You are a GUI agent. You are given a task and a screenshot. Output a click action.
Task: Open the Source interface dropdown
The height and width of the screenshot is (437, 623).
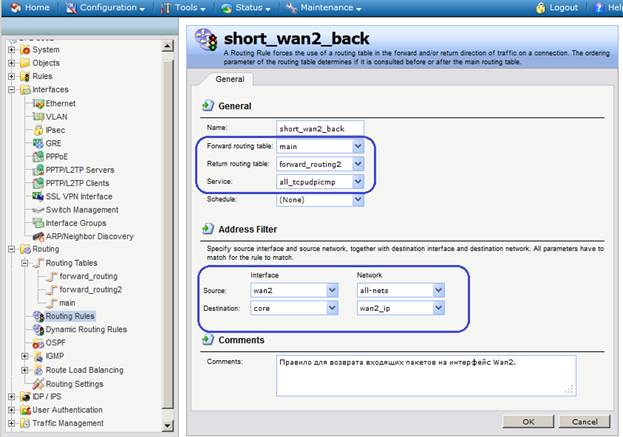click(x=332, y=290)
